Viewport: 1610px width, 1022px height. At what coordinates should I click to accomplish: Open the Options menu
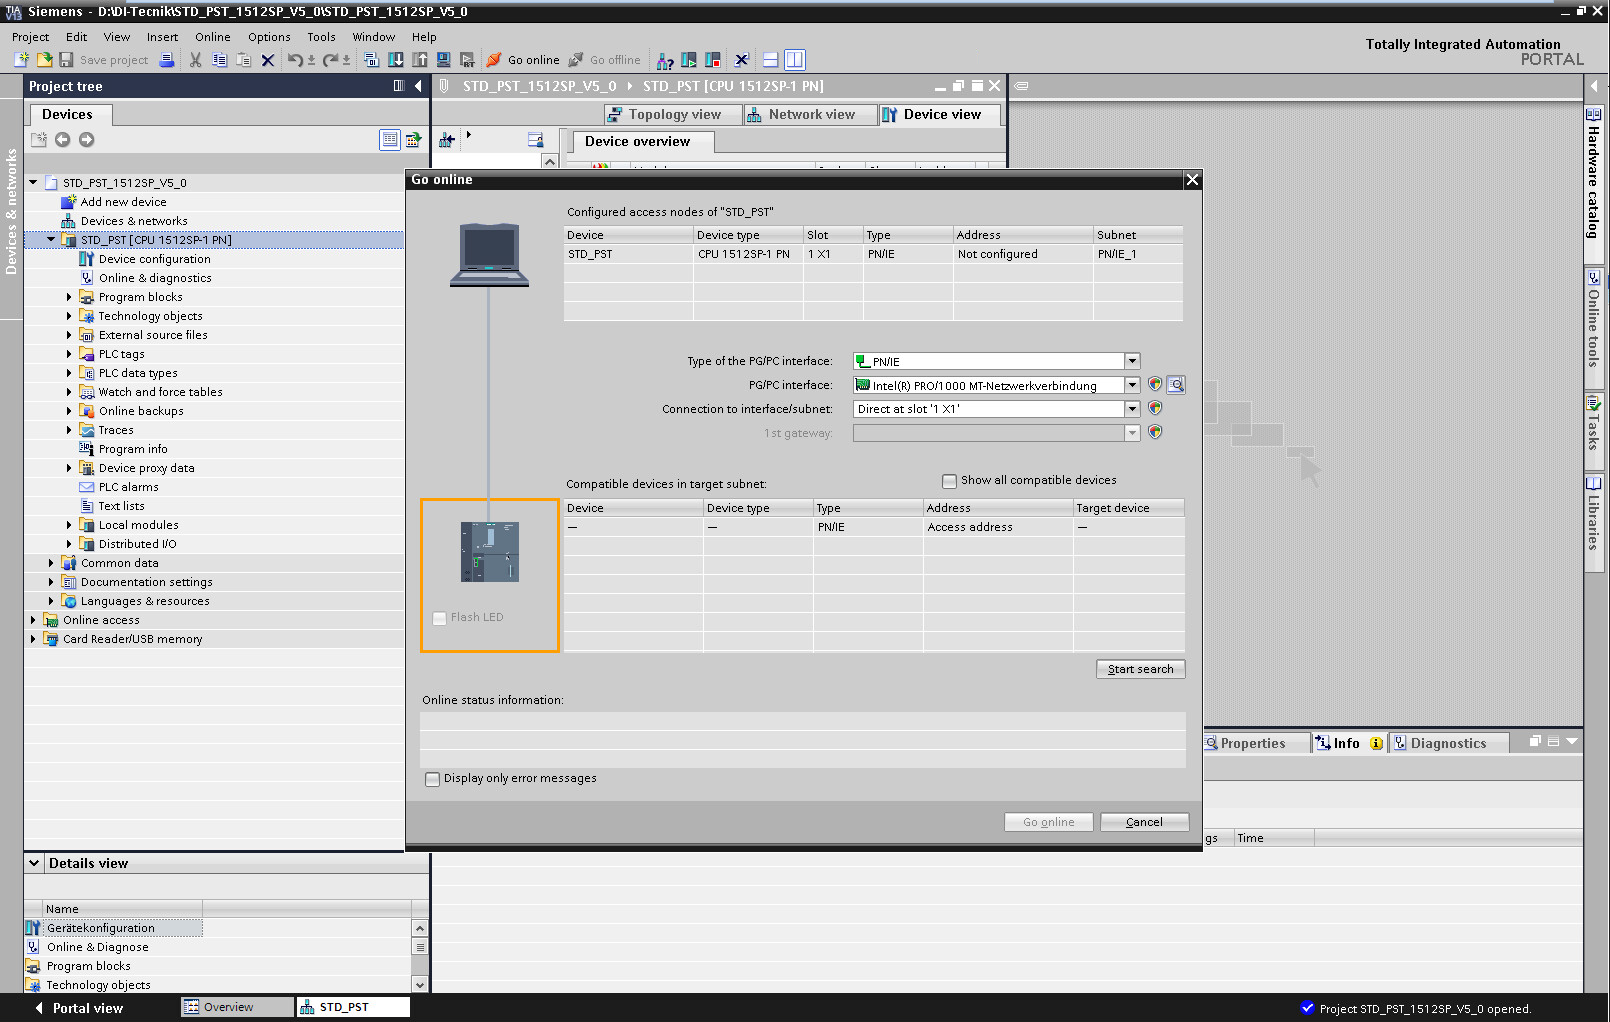coord(269,37)
